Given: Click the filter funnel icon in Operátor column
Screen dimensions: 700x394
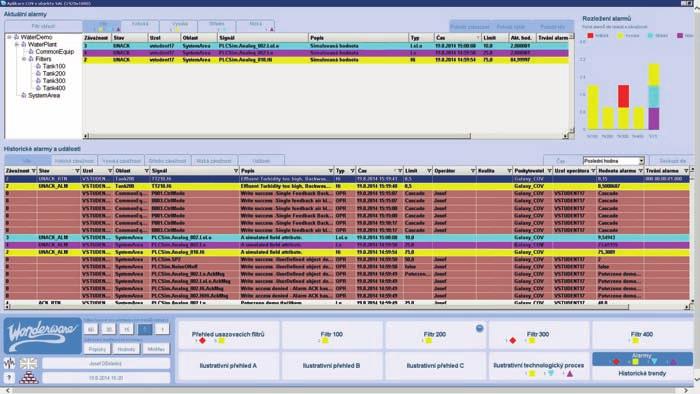Looking at the screenshot, I should pos(472,171).
